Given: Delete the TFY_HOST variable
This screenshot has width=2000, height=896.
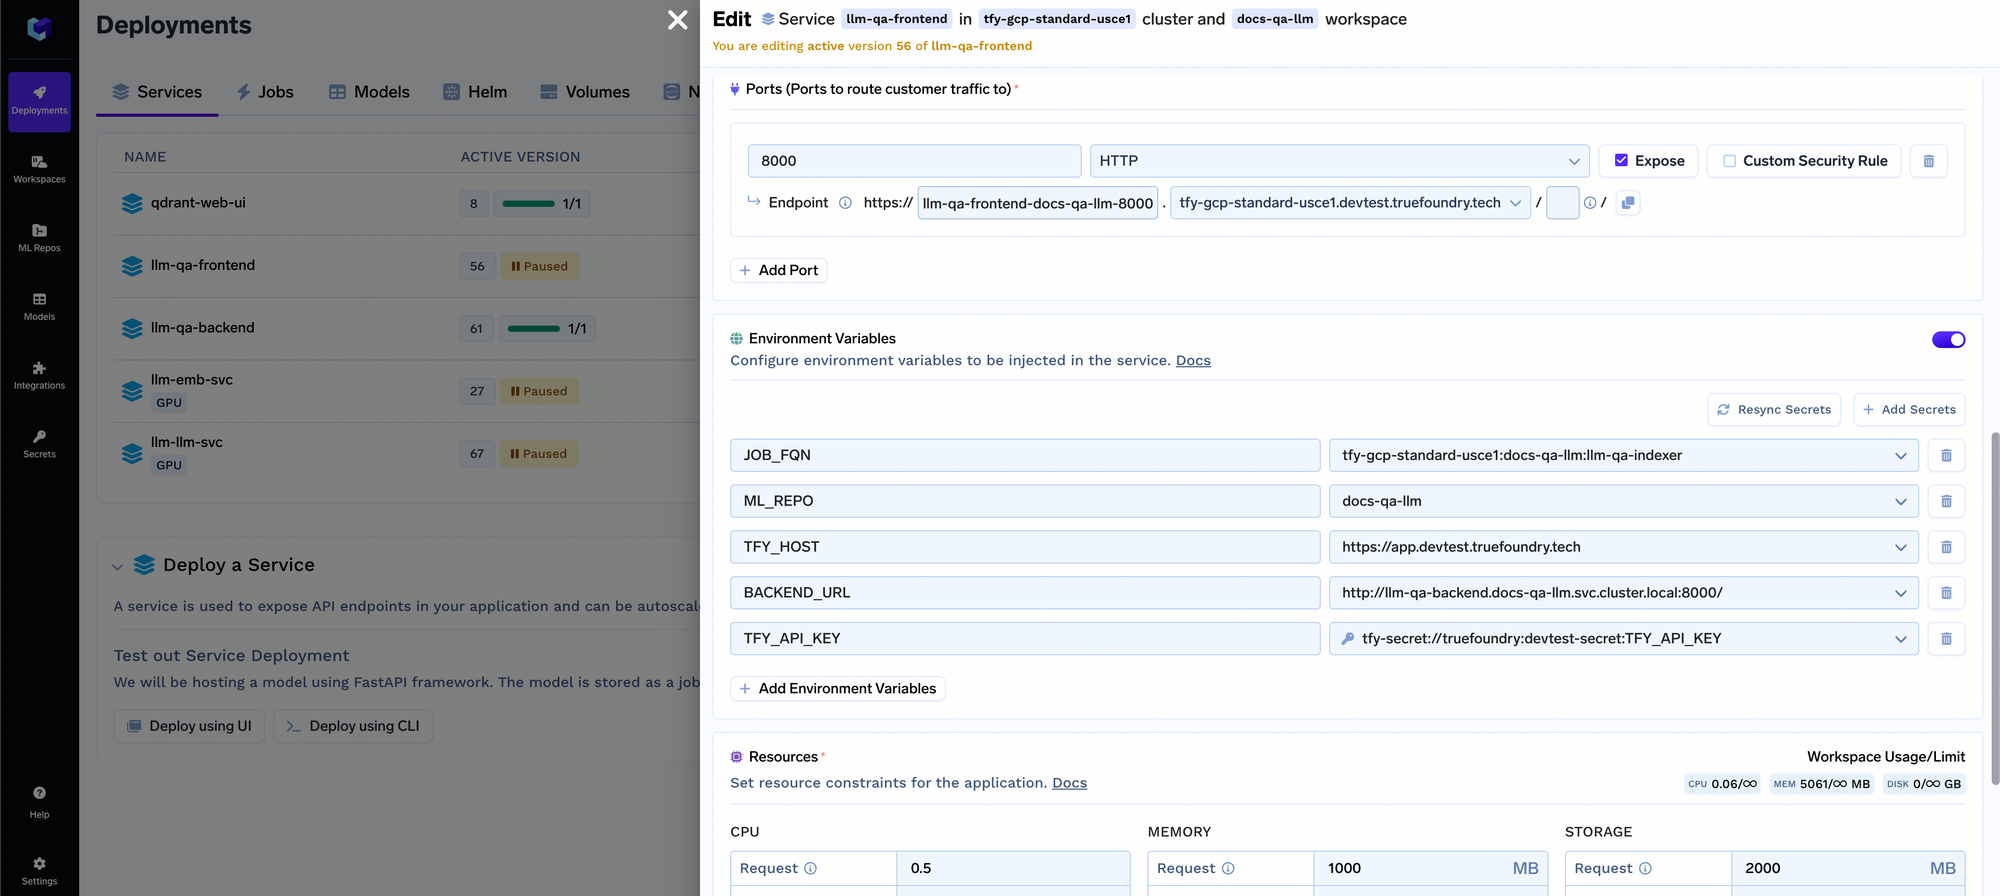Looking at the screenshot, I should coord(1946,547).
